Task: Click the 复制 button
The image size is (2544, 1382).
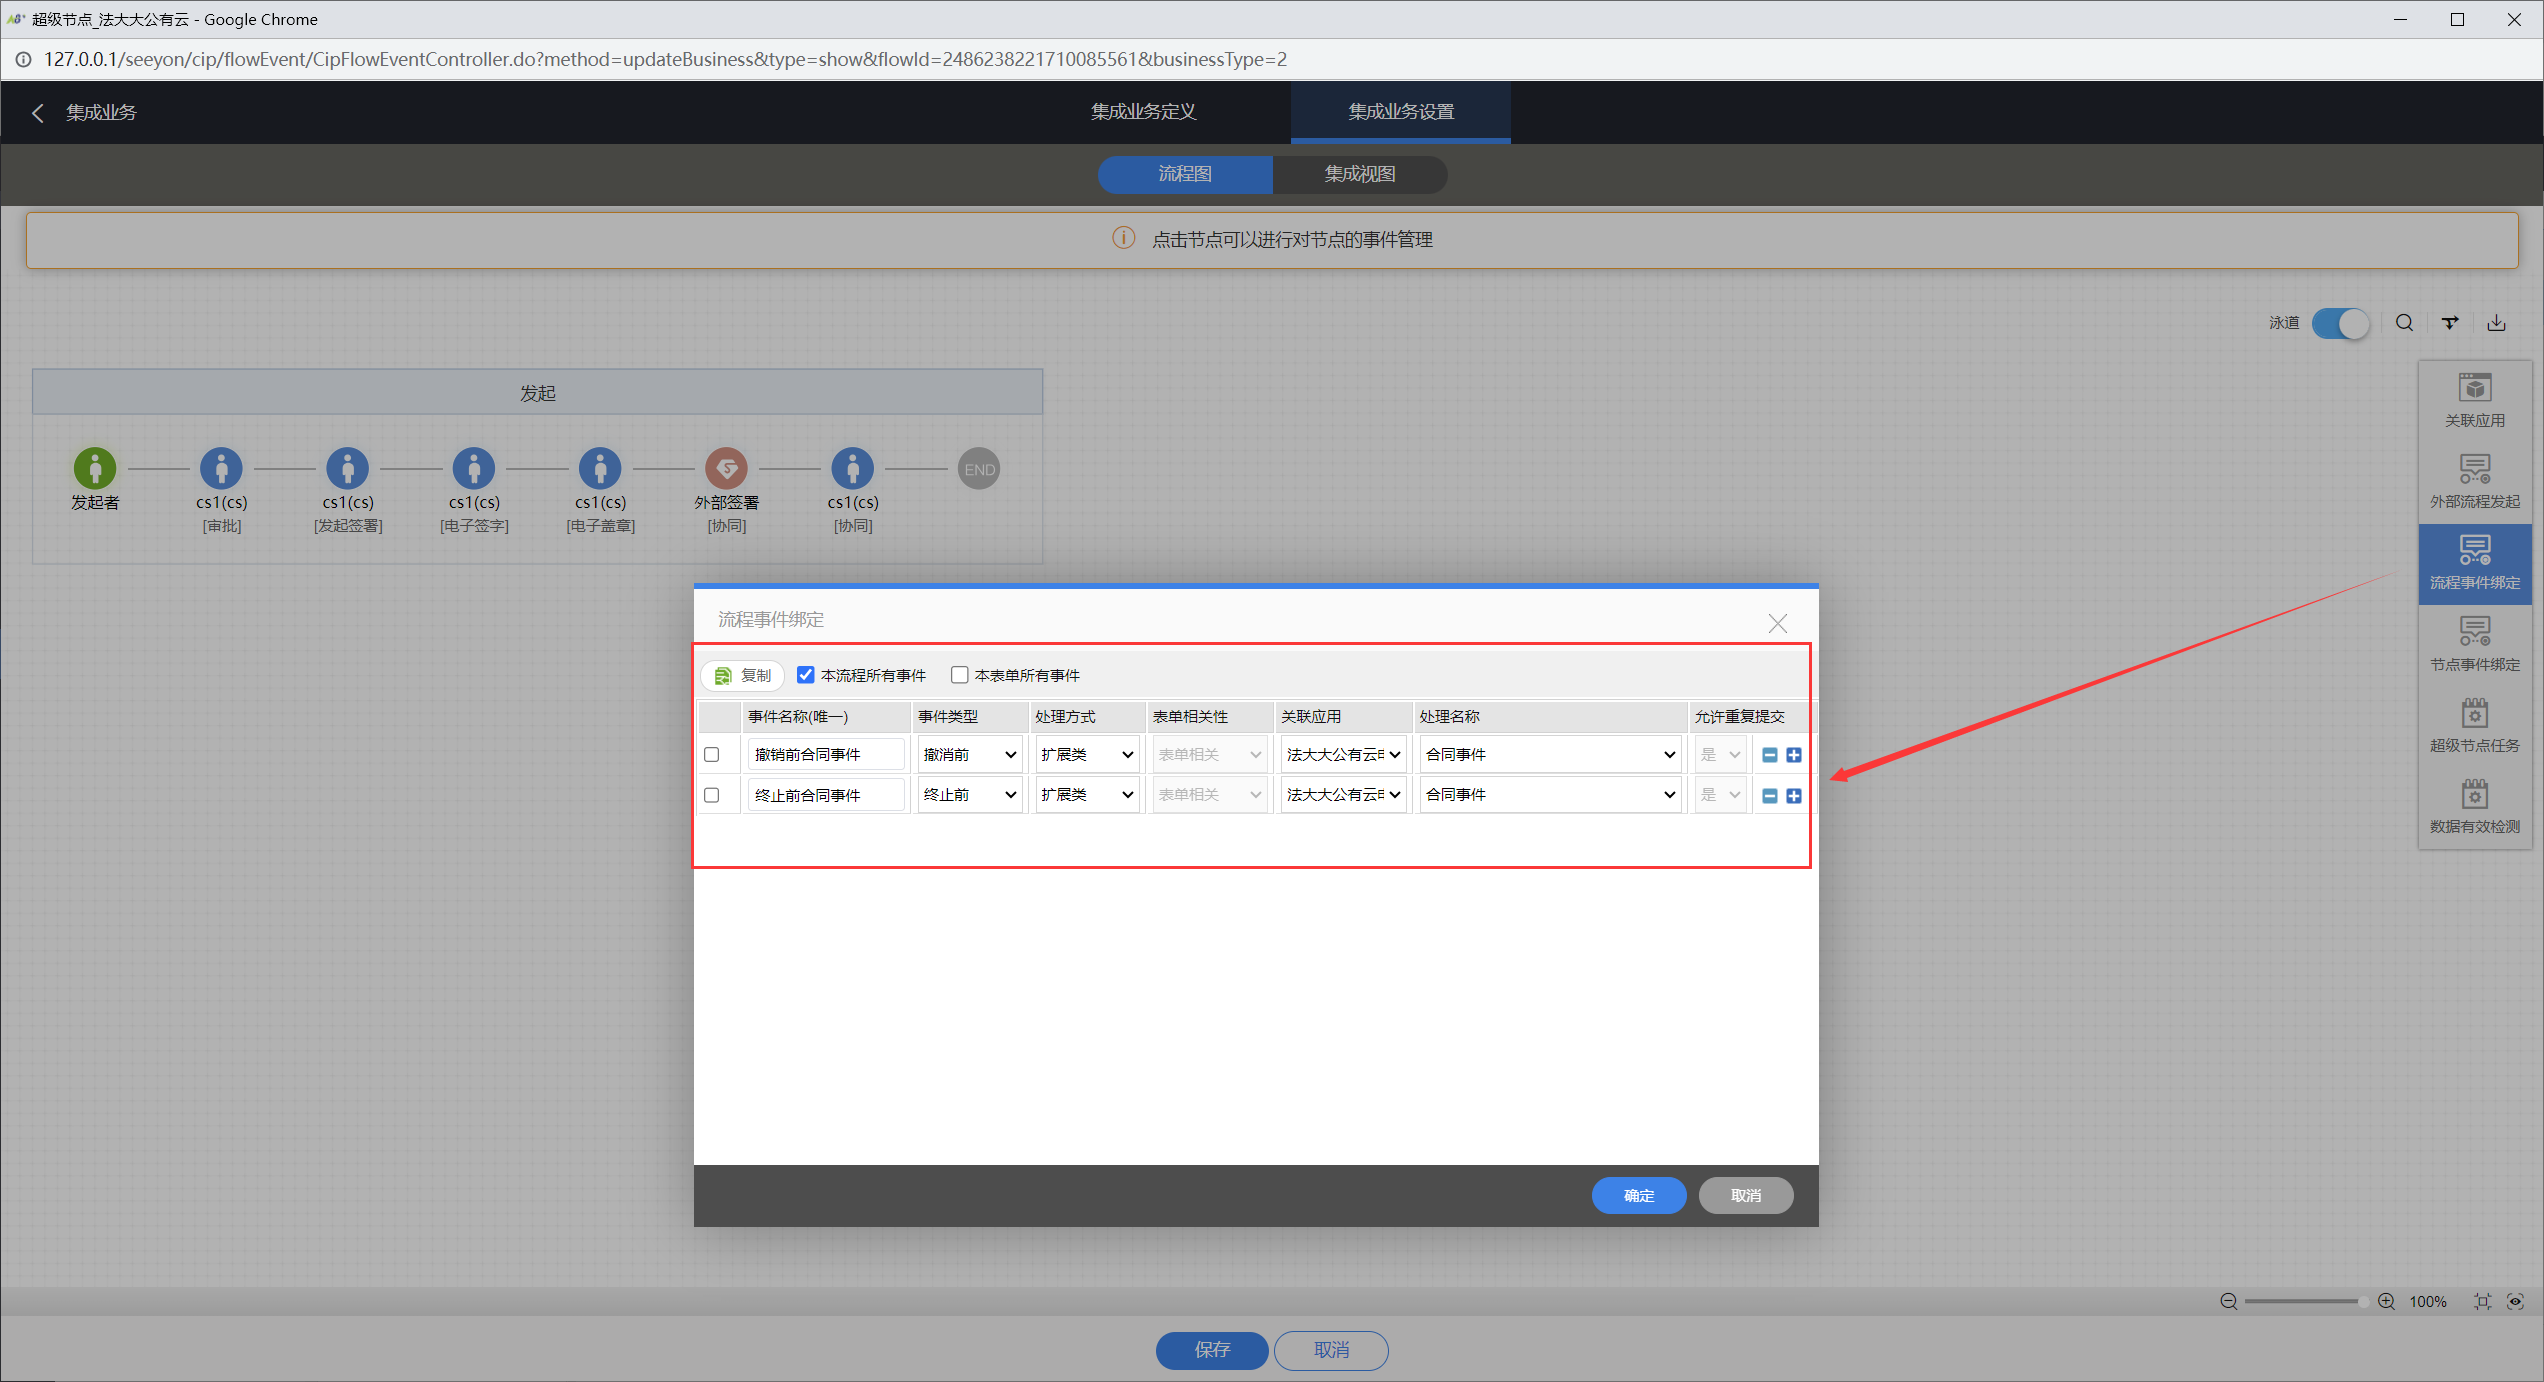Action: pos(744,676)
